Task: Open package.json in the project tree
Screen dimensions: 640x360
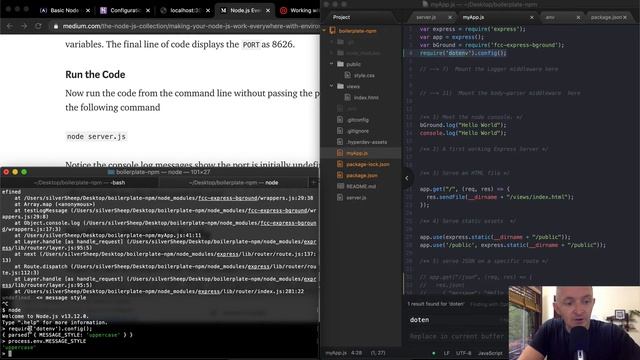Action: coord(362,175)
